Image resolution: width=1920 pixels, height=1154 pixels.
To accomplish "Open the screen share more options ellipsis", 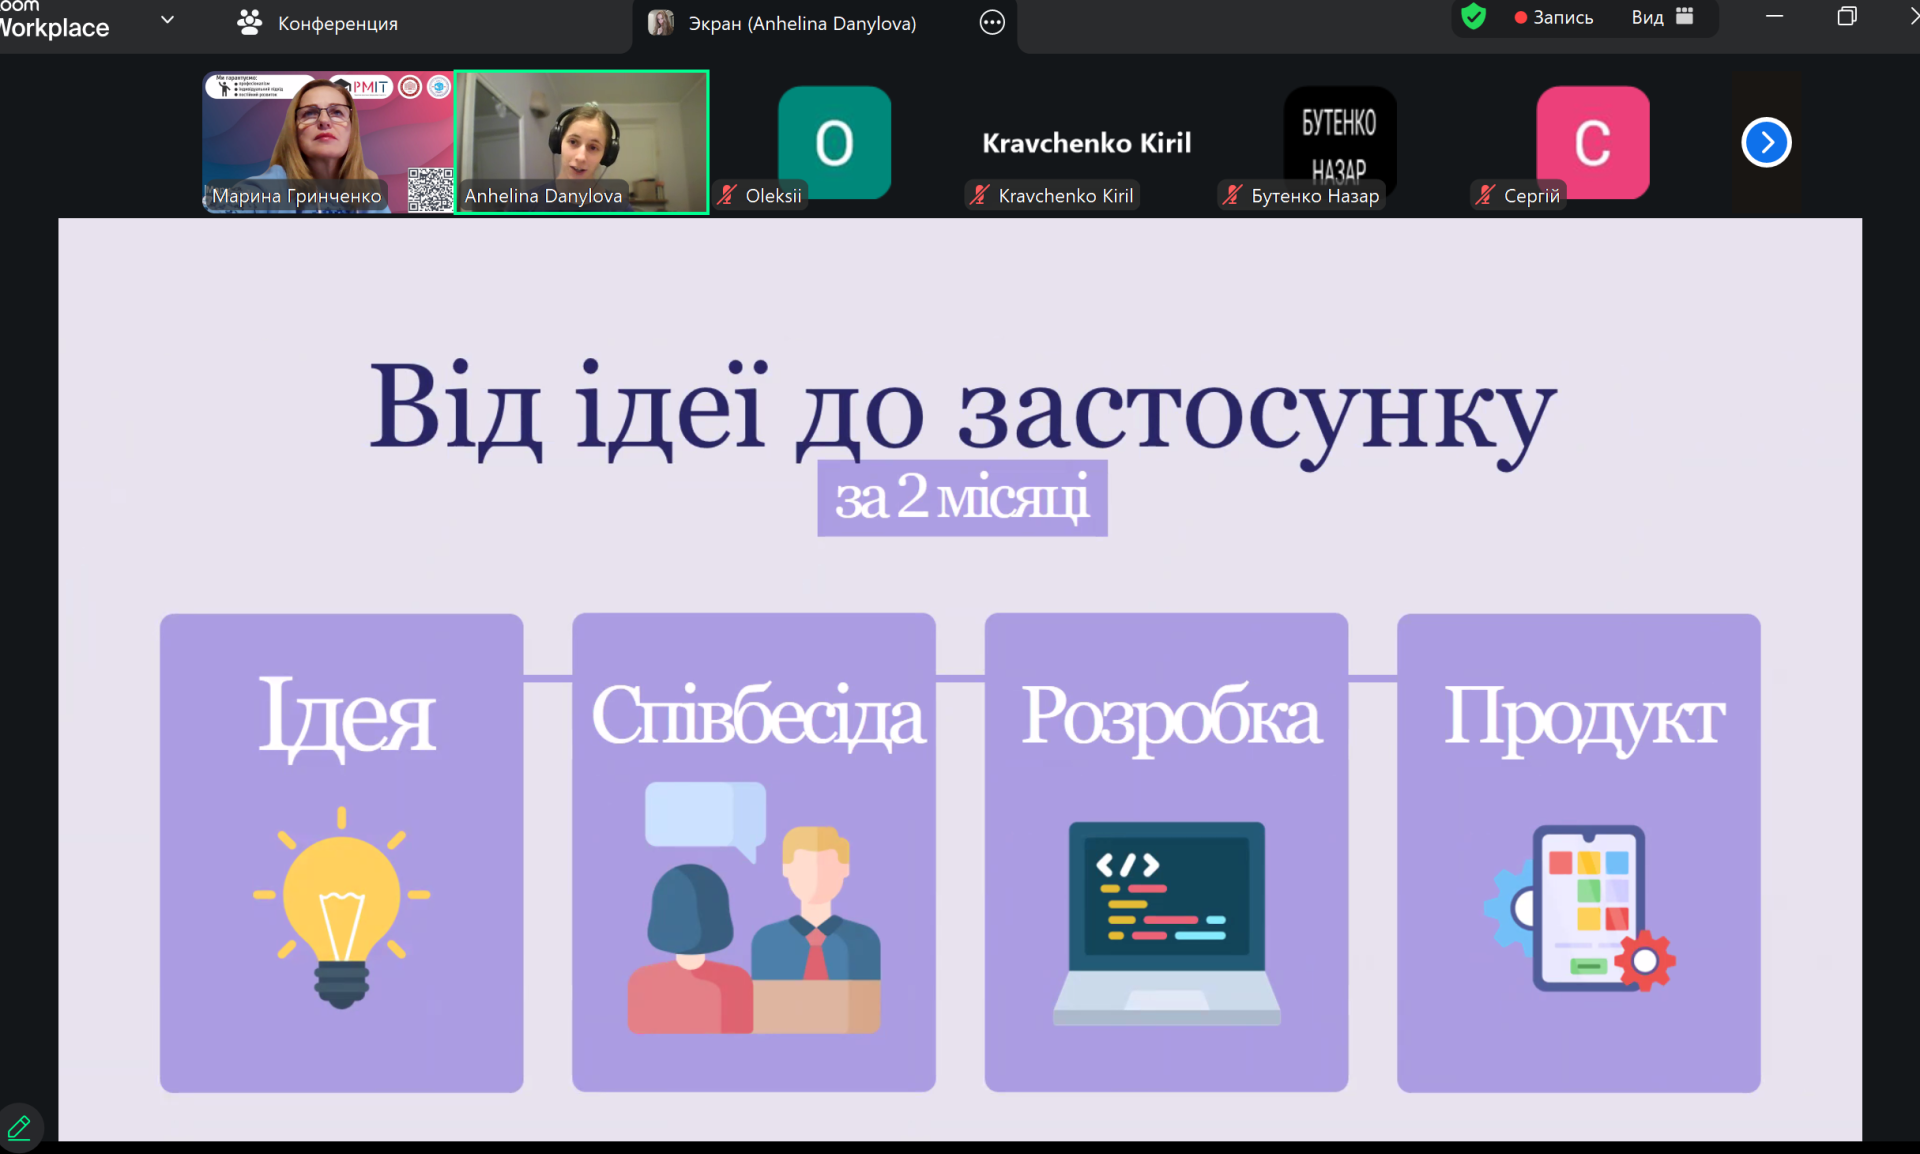I will point(991,23).
